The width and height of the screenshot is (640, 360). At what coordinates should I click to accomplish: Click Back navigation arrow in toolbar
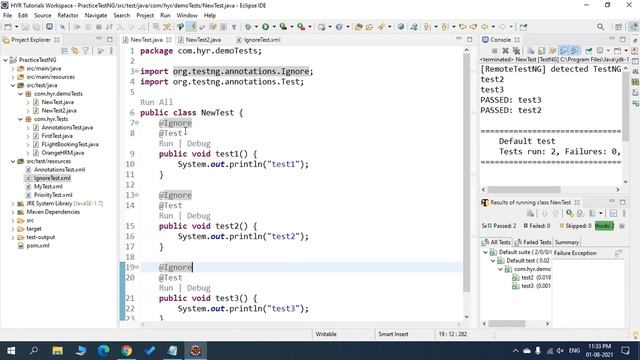click(x=484, y=27)
